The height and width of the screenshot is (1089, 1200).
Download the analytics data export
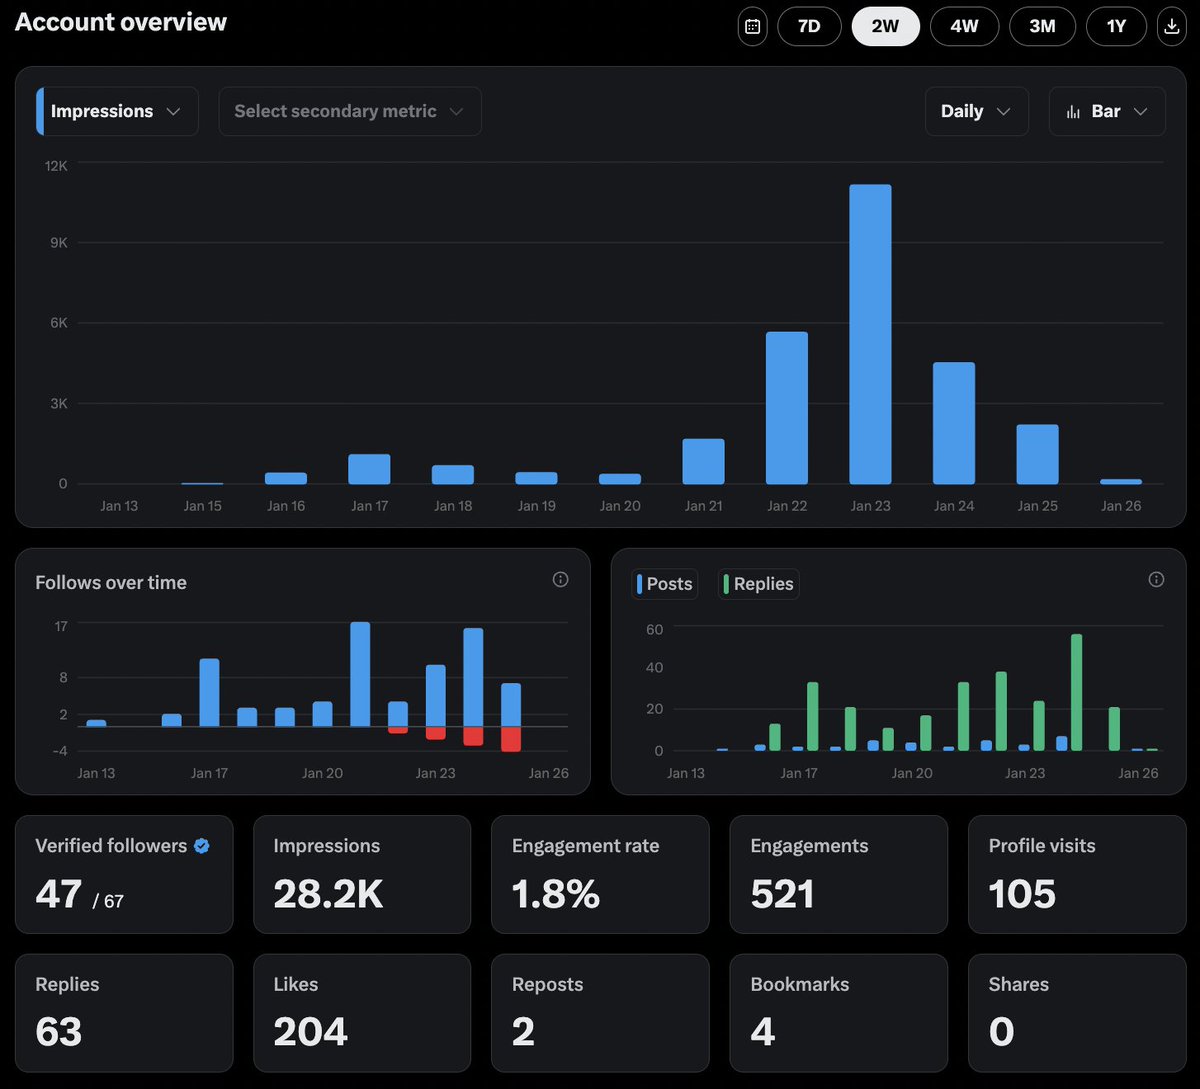click(x=1171, y=26)
